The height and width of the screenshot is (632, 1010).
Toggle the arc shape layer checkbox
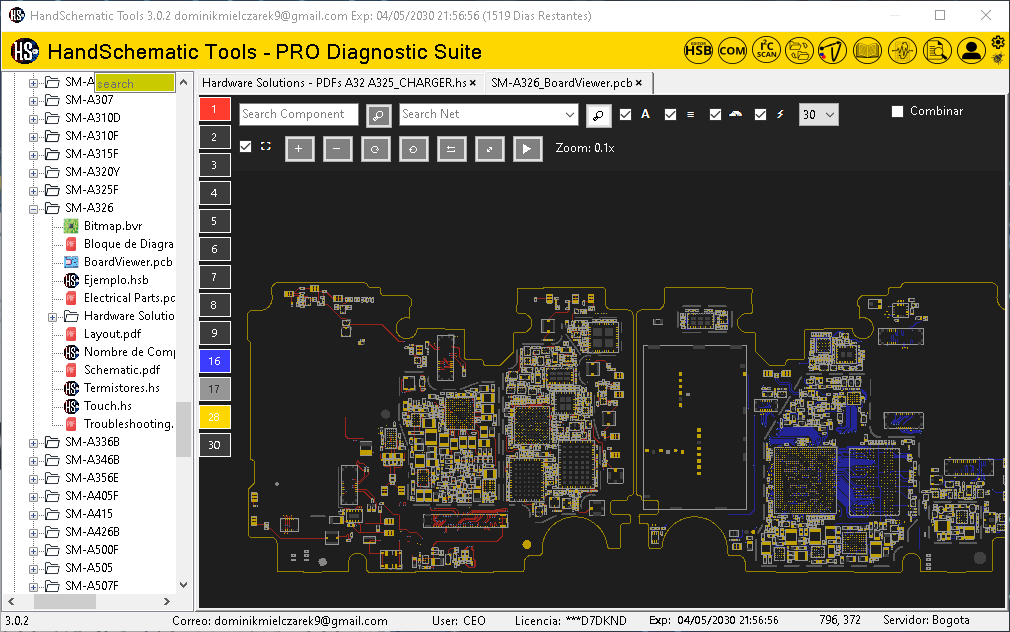click(715, 115)
